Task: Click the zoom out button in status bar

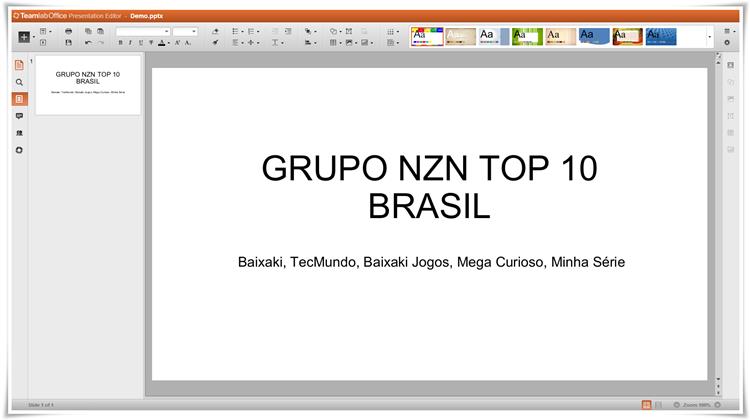Action: [x=677, y=405]
